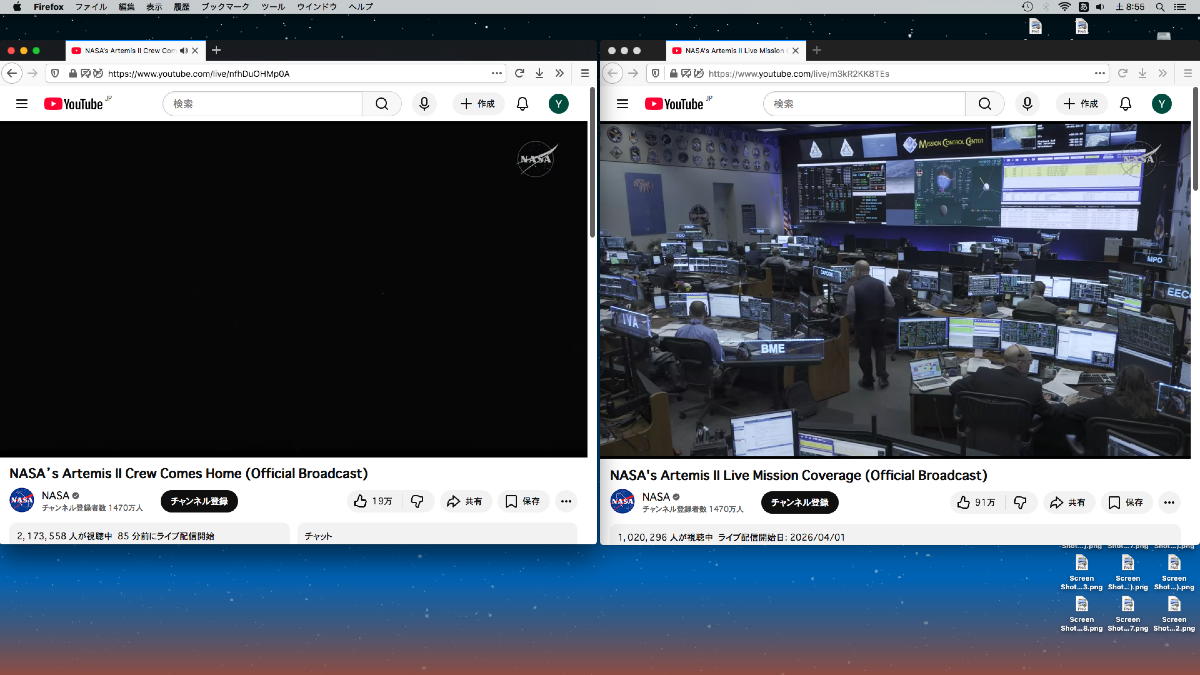Open NASA channel avatar under right video
This screenshot has height=675, width=1200.
623,502
